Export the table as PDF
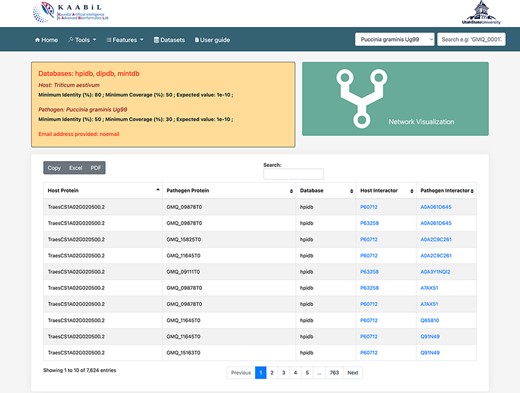 point(96,168)
